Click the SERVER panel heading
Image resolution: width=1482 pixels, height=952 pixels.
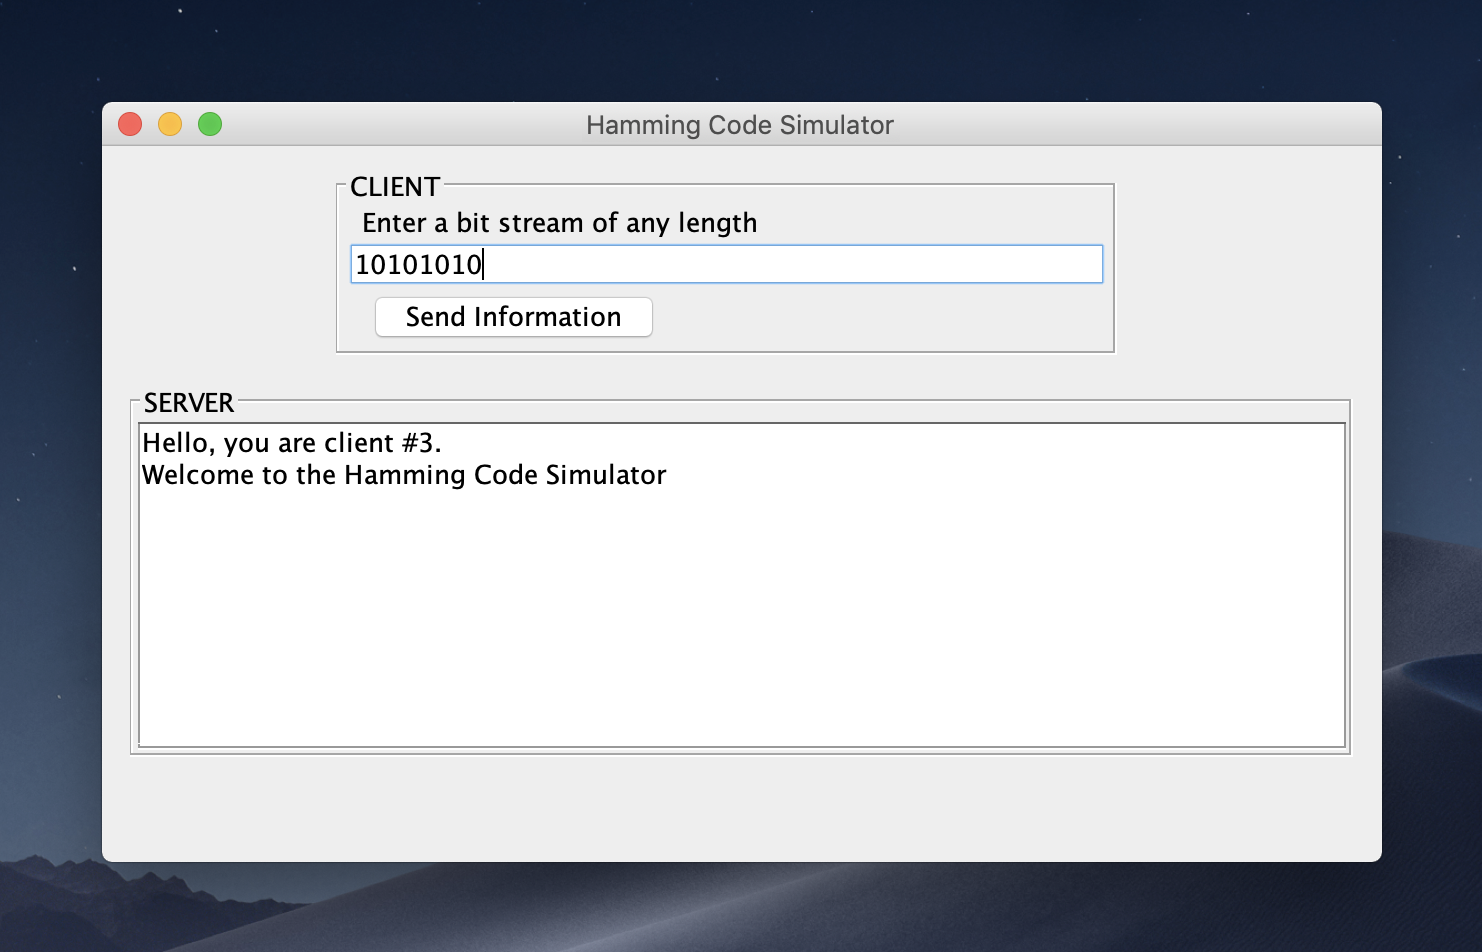click(189, 403)
